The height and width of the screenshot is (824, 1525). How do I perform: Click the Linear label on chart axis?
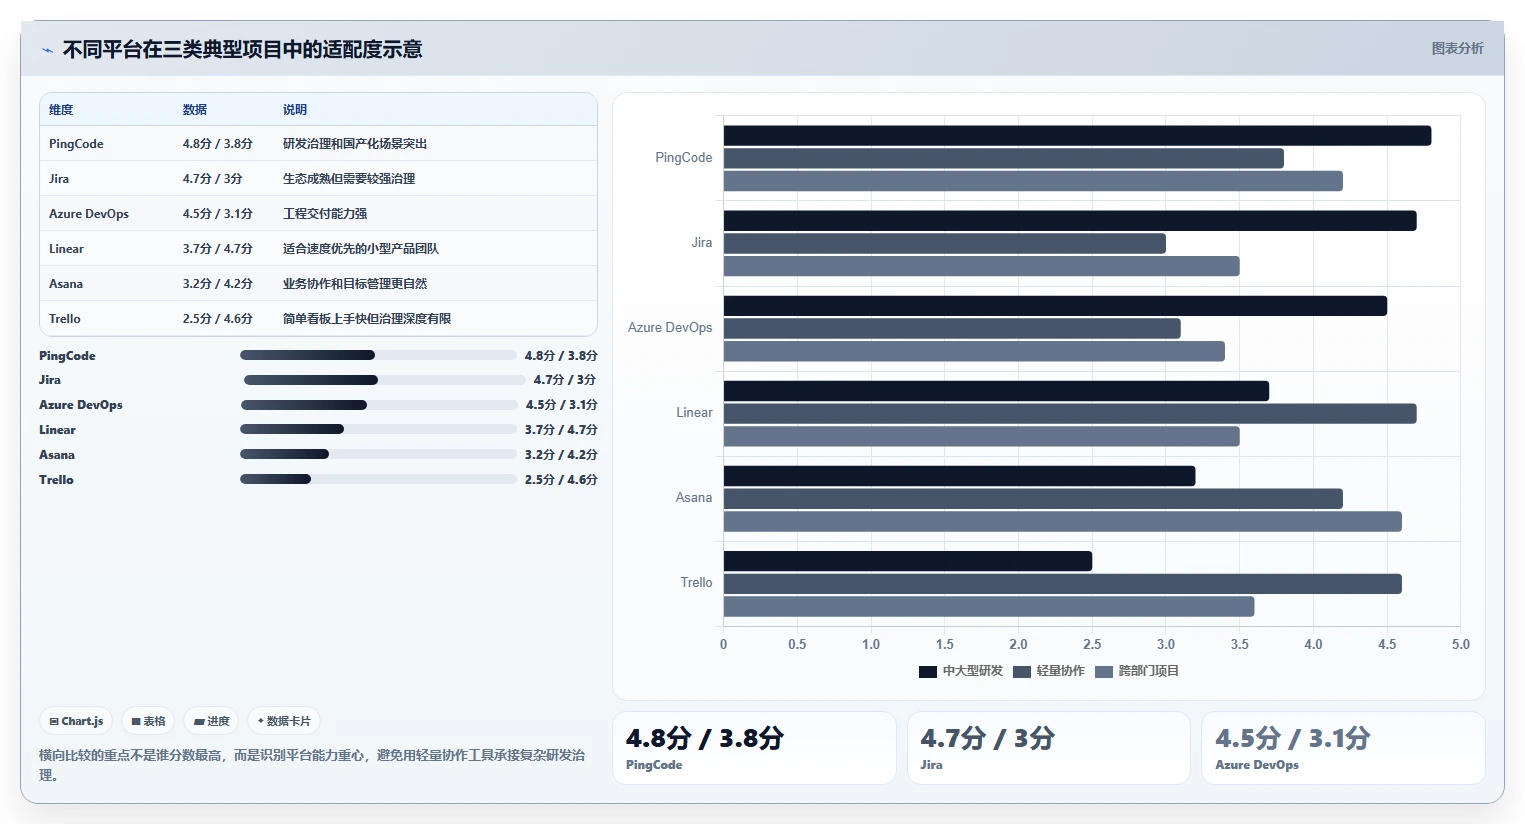coord(694,413)
